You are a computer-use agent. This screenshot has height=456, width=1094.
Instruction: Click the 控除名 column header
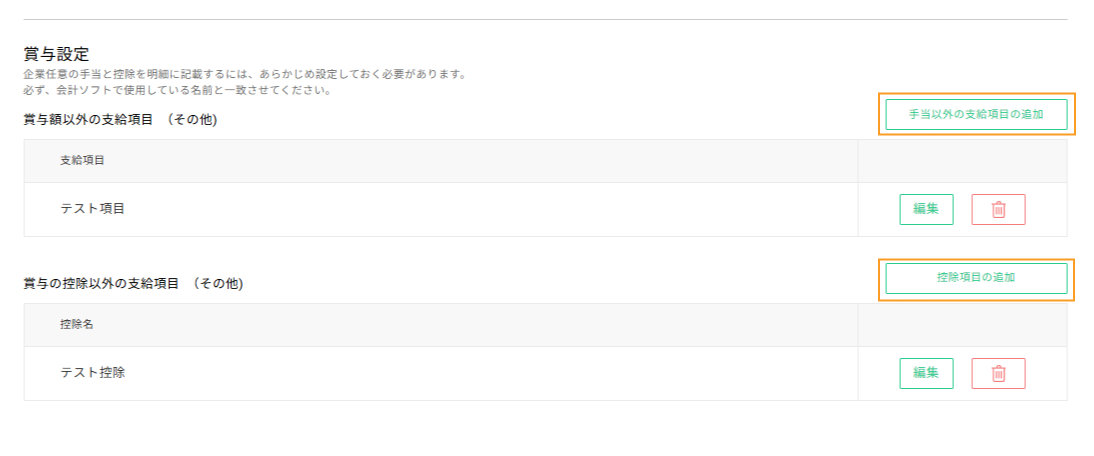(x=77, y=324)
